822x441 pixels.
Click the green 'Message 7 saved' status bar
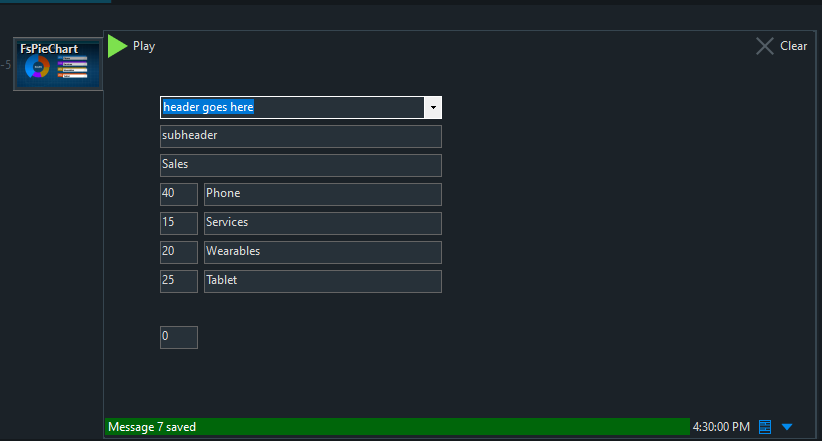397,427
